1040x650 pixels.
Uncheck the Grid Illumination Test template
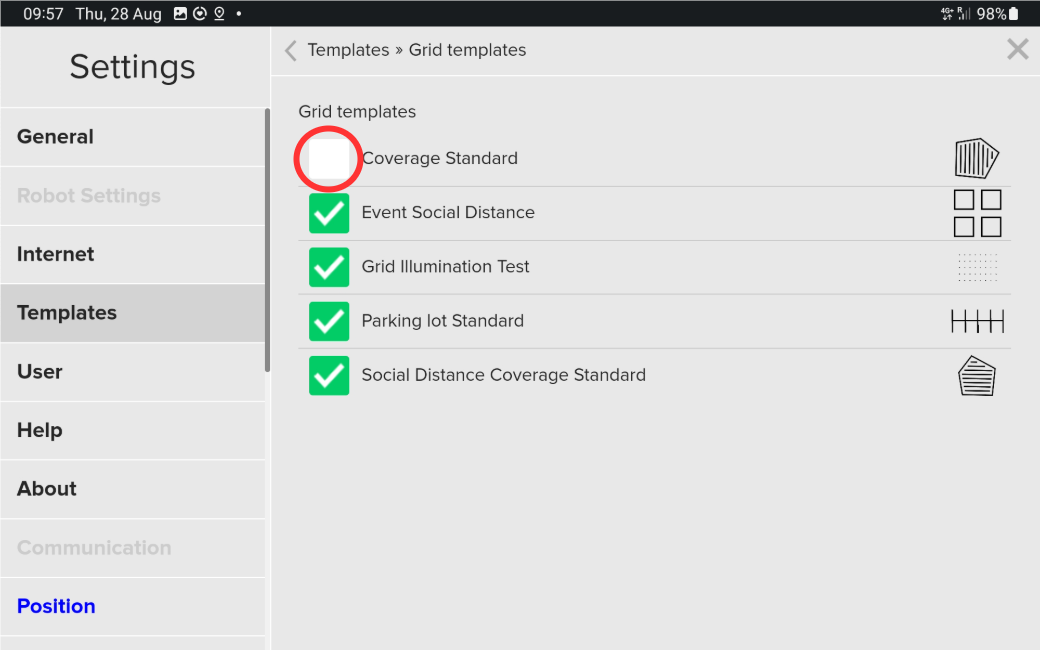coord(329,267)
